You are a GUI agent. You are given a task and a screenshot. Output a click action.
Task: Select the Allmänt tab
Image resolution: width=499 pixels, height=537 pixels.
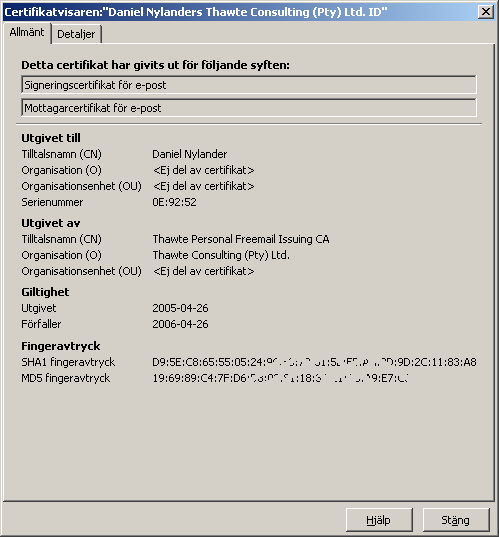point(27,33)
